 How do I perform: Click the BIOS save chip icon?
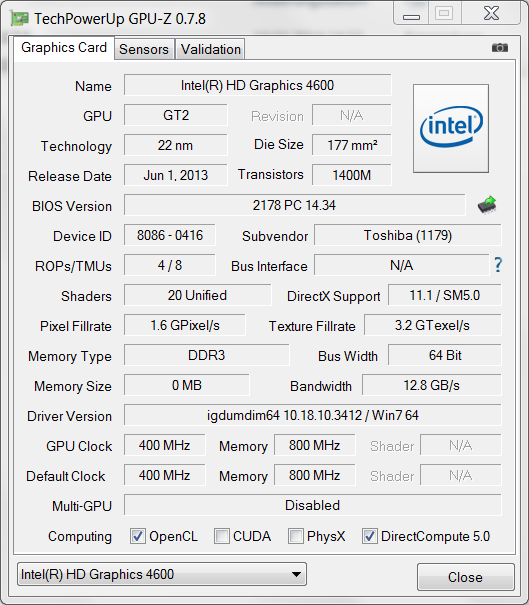coord(487,205)
